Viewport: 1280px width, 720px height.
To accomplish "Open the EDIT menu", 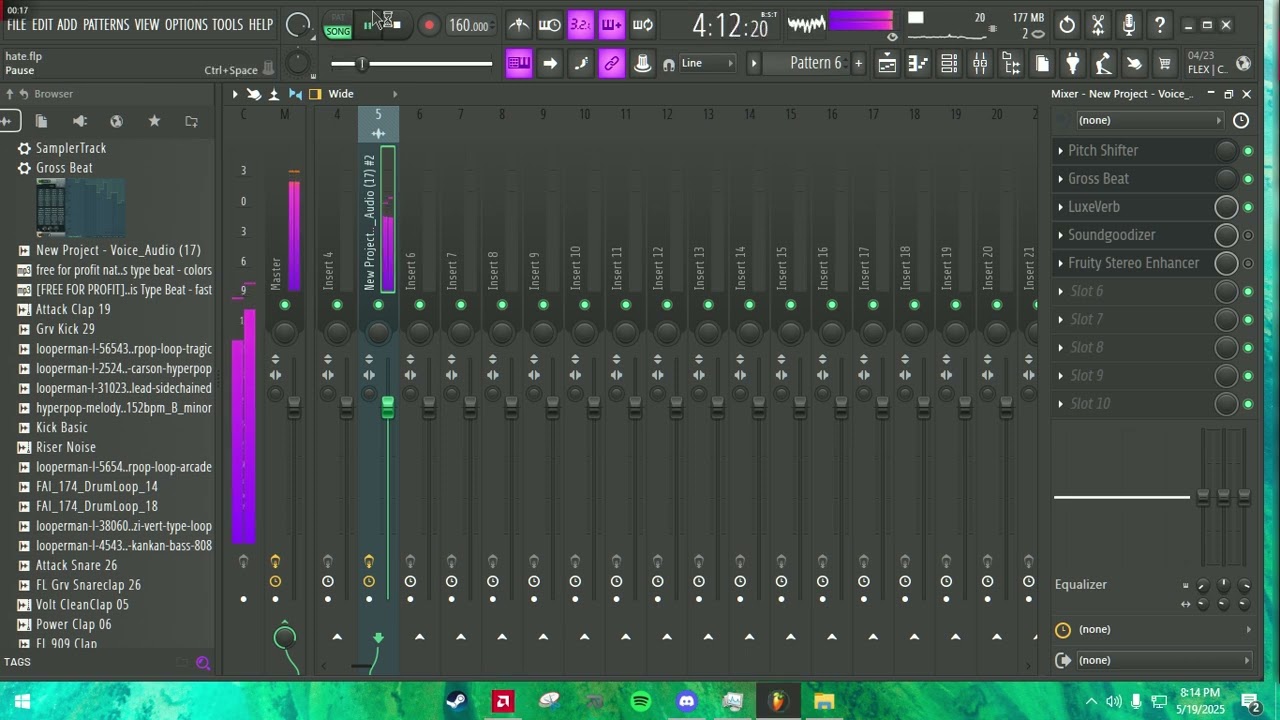I will pyautogui.click(x=42, y=24).
